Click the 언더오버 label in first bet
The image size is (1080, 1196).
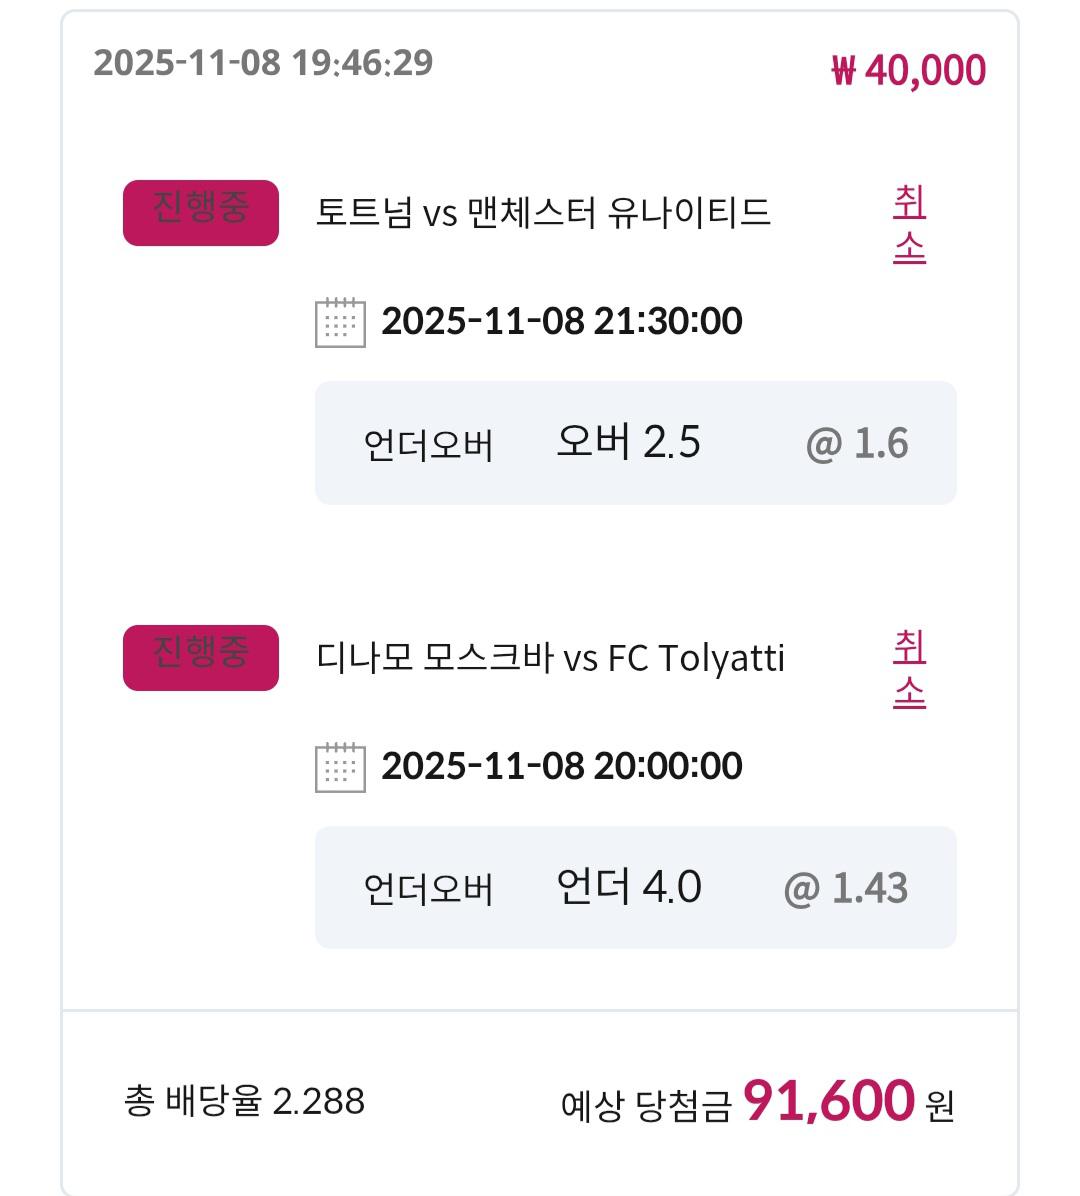[x=428, y=445]
